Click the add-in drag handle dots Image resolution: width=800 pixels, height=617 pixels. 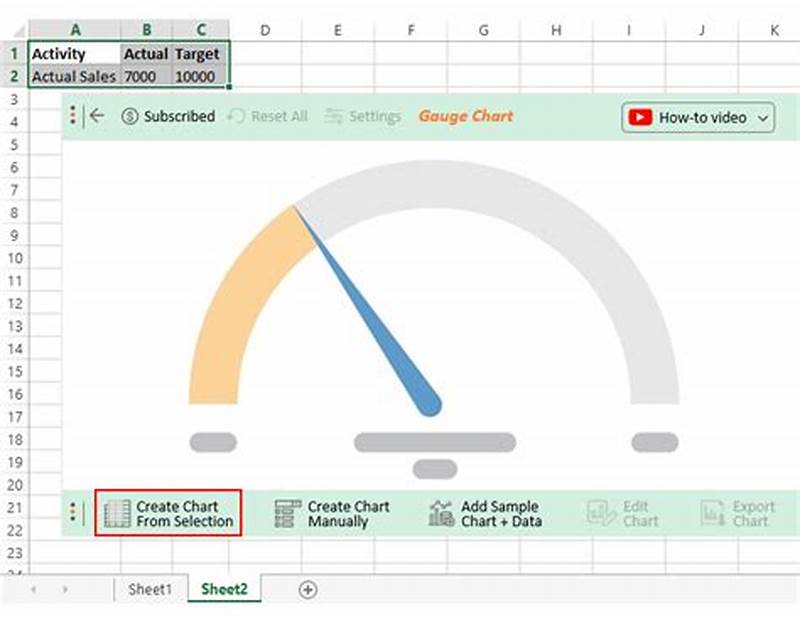72,116
